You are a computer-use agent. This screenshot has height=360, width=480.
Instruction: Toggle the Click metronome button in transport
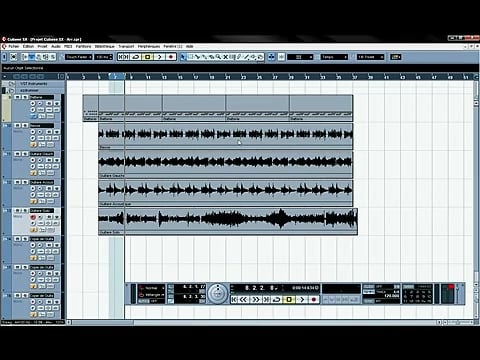click(369, 287)
